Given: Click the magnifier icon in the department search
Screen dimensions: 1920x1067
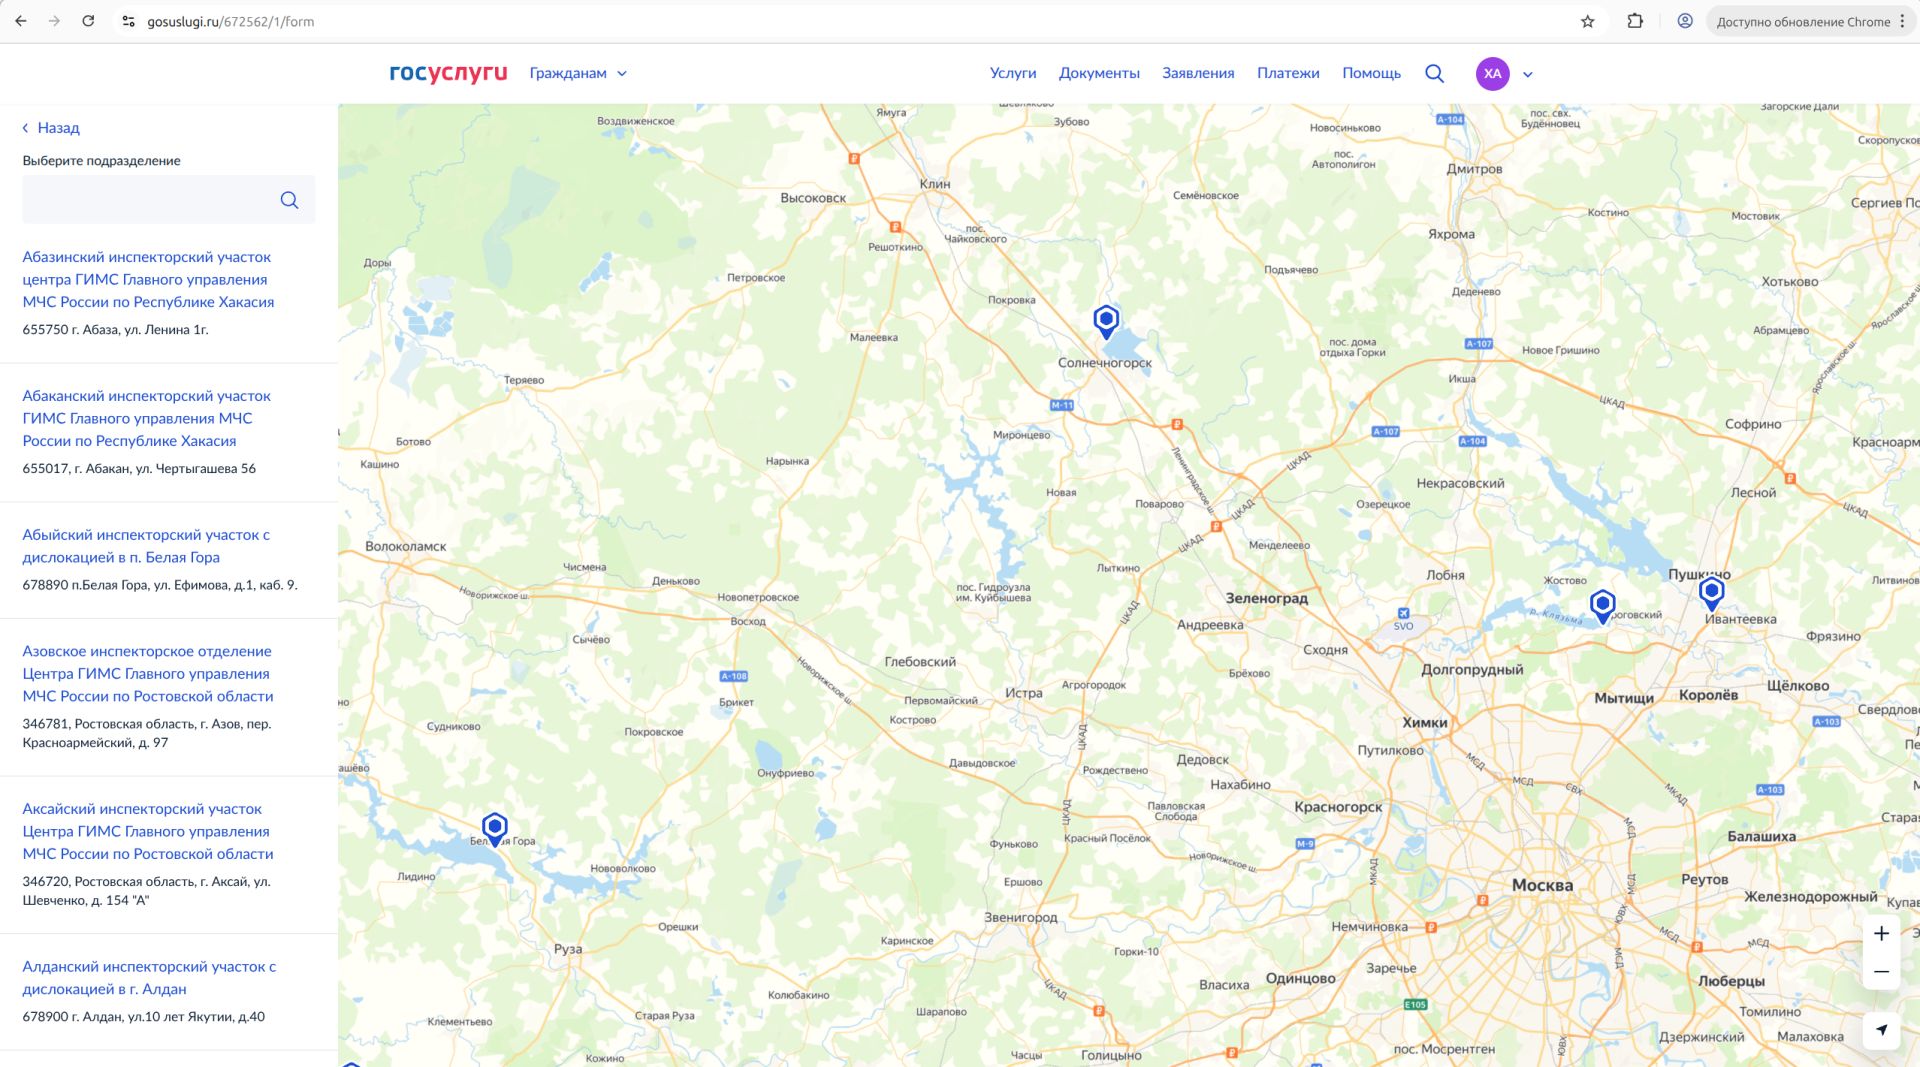Looking at the screenshot, I should 289,200.
